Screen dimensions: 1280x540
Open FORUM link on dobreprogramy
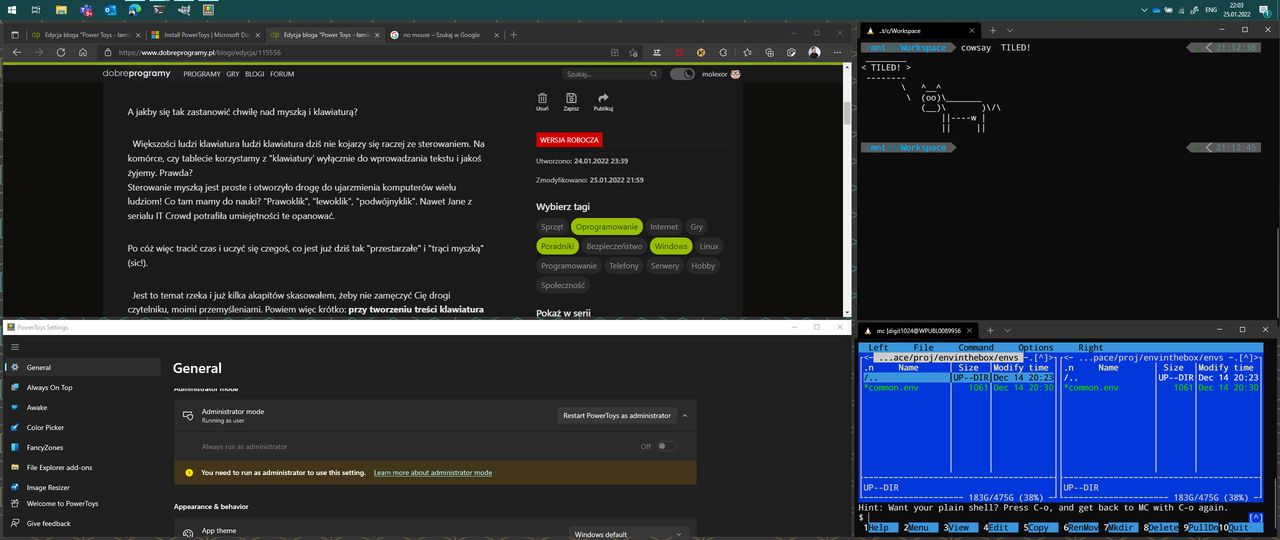coord(282,74)
